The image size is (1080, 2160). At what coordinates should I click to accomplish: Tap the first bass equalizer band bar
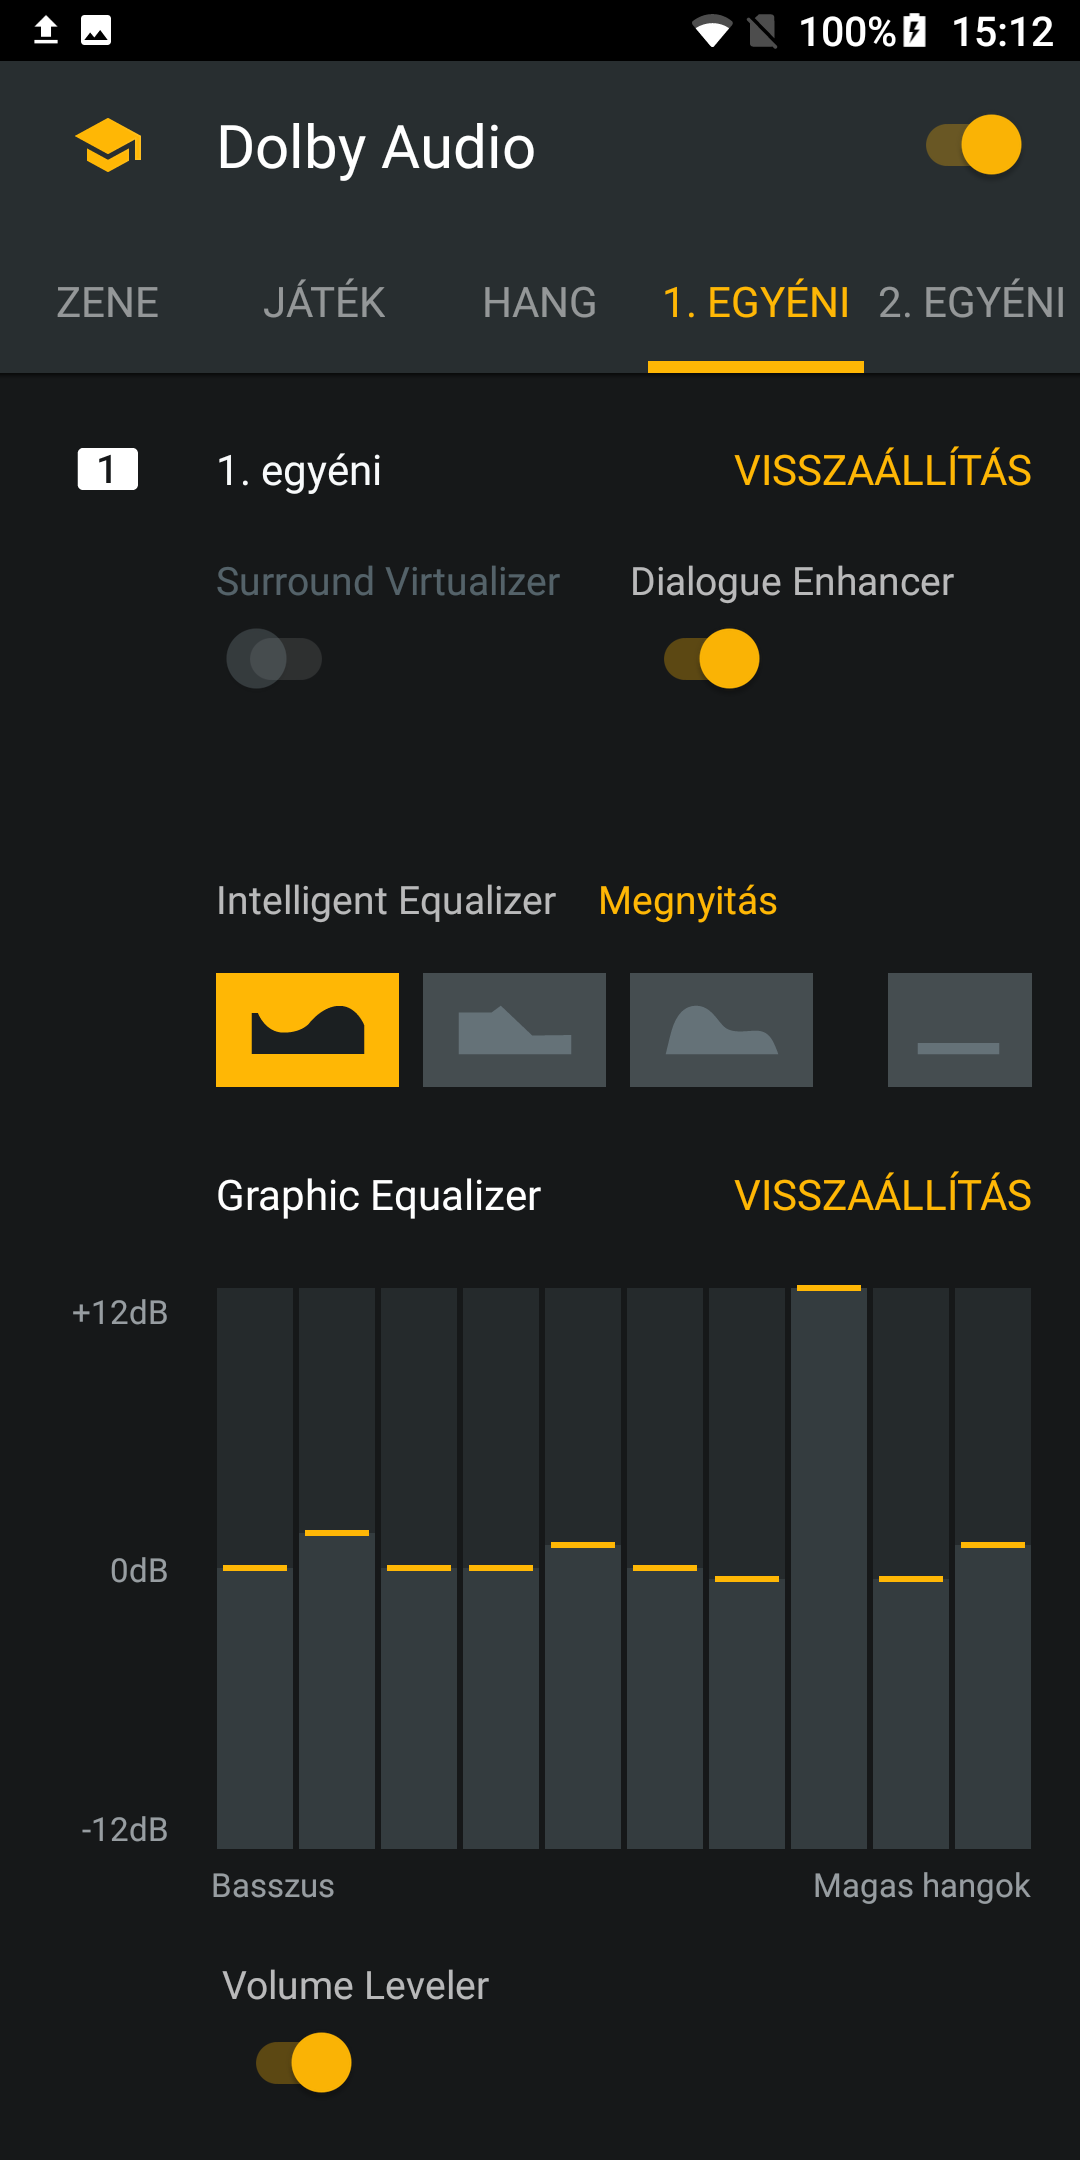point(255,1568)
